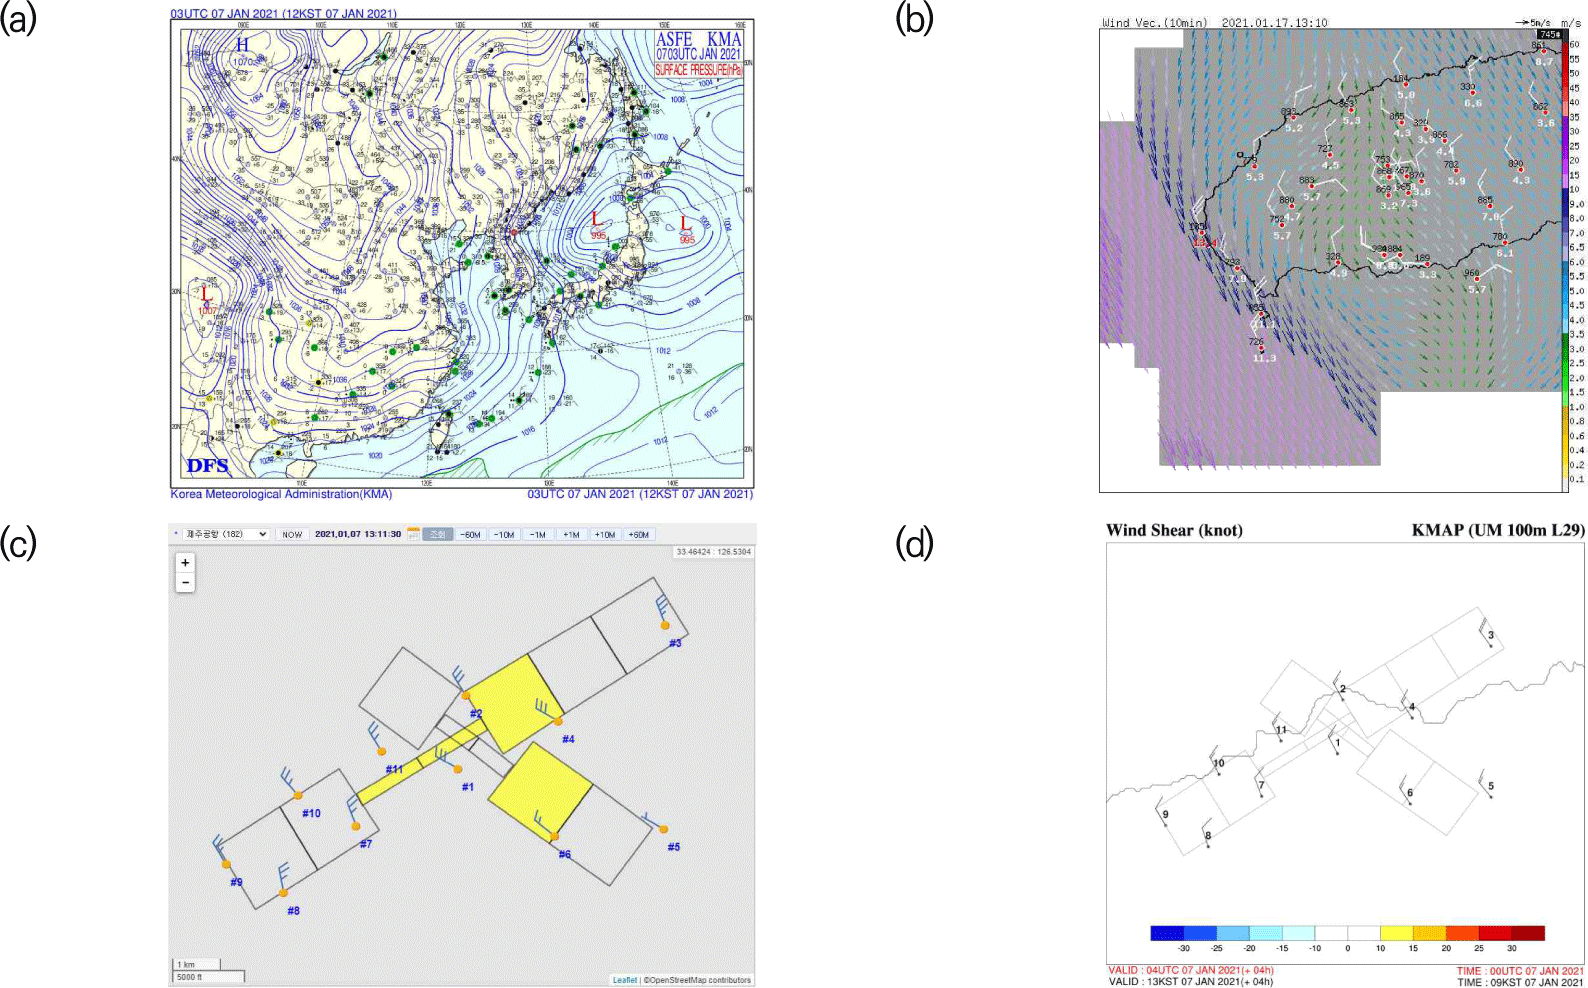
Task: Select wind sensor marker #4 on runway map
Action: pyautogui.click(x=559, y=721)
